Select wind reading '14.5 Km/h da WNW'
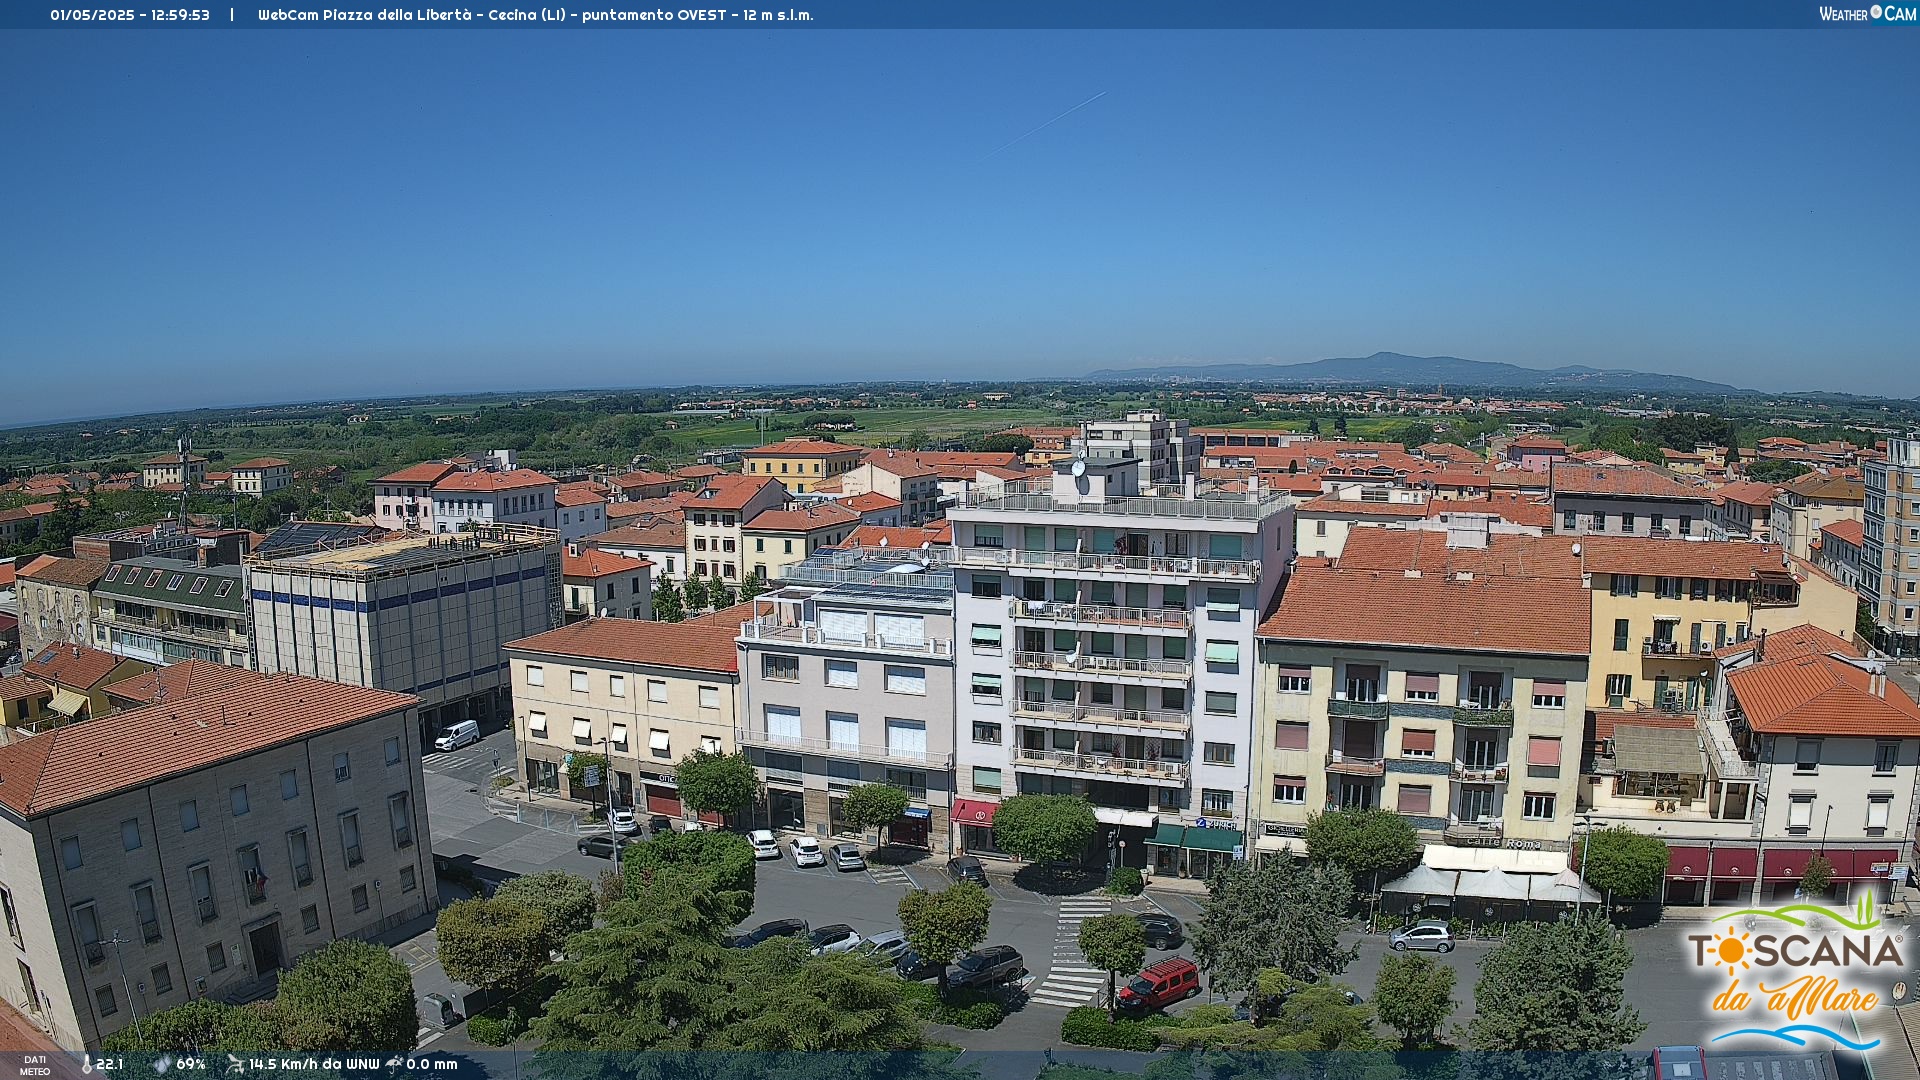The image size is (1920, 1080). [314, 1064]
